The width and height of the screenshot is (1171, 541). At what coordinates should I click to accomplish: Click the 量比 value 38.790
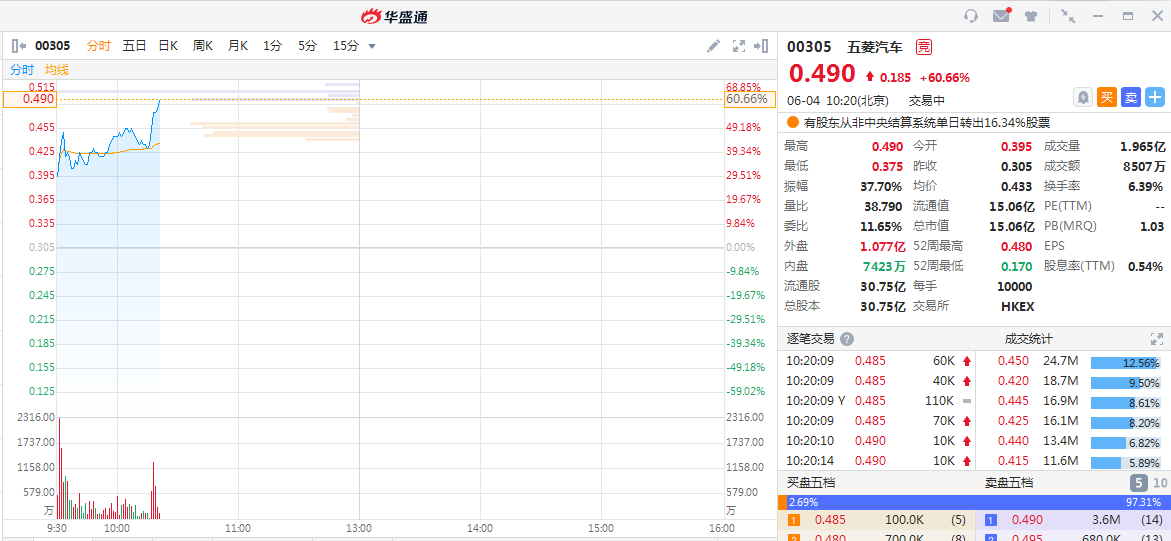point(881,206)
